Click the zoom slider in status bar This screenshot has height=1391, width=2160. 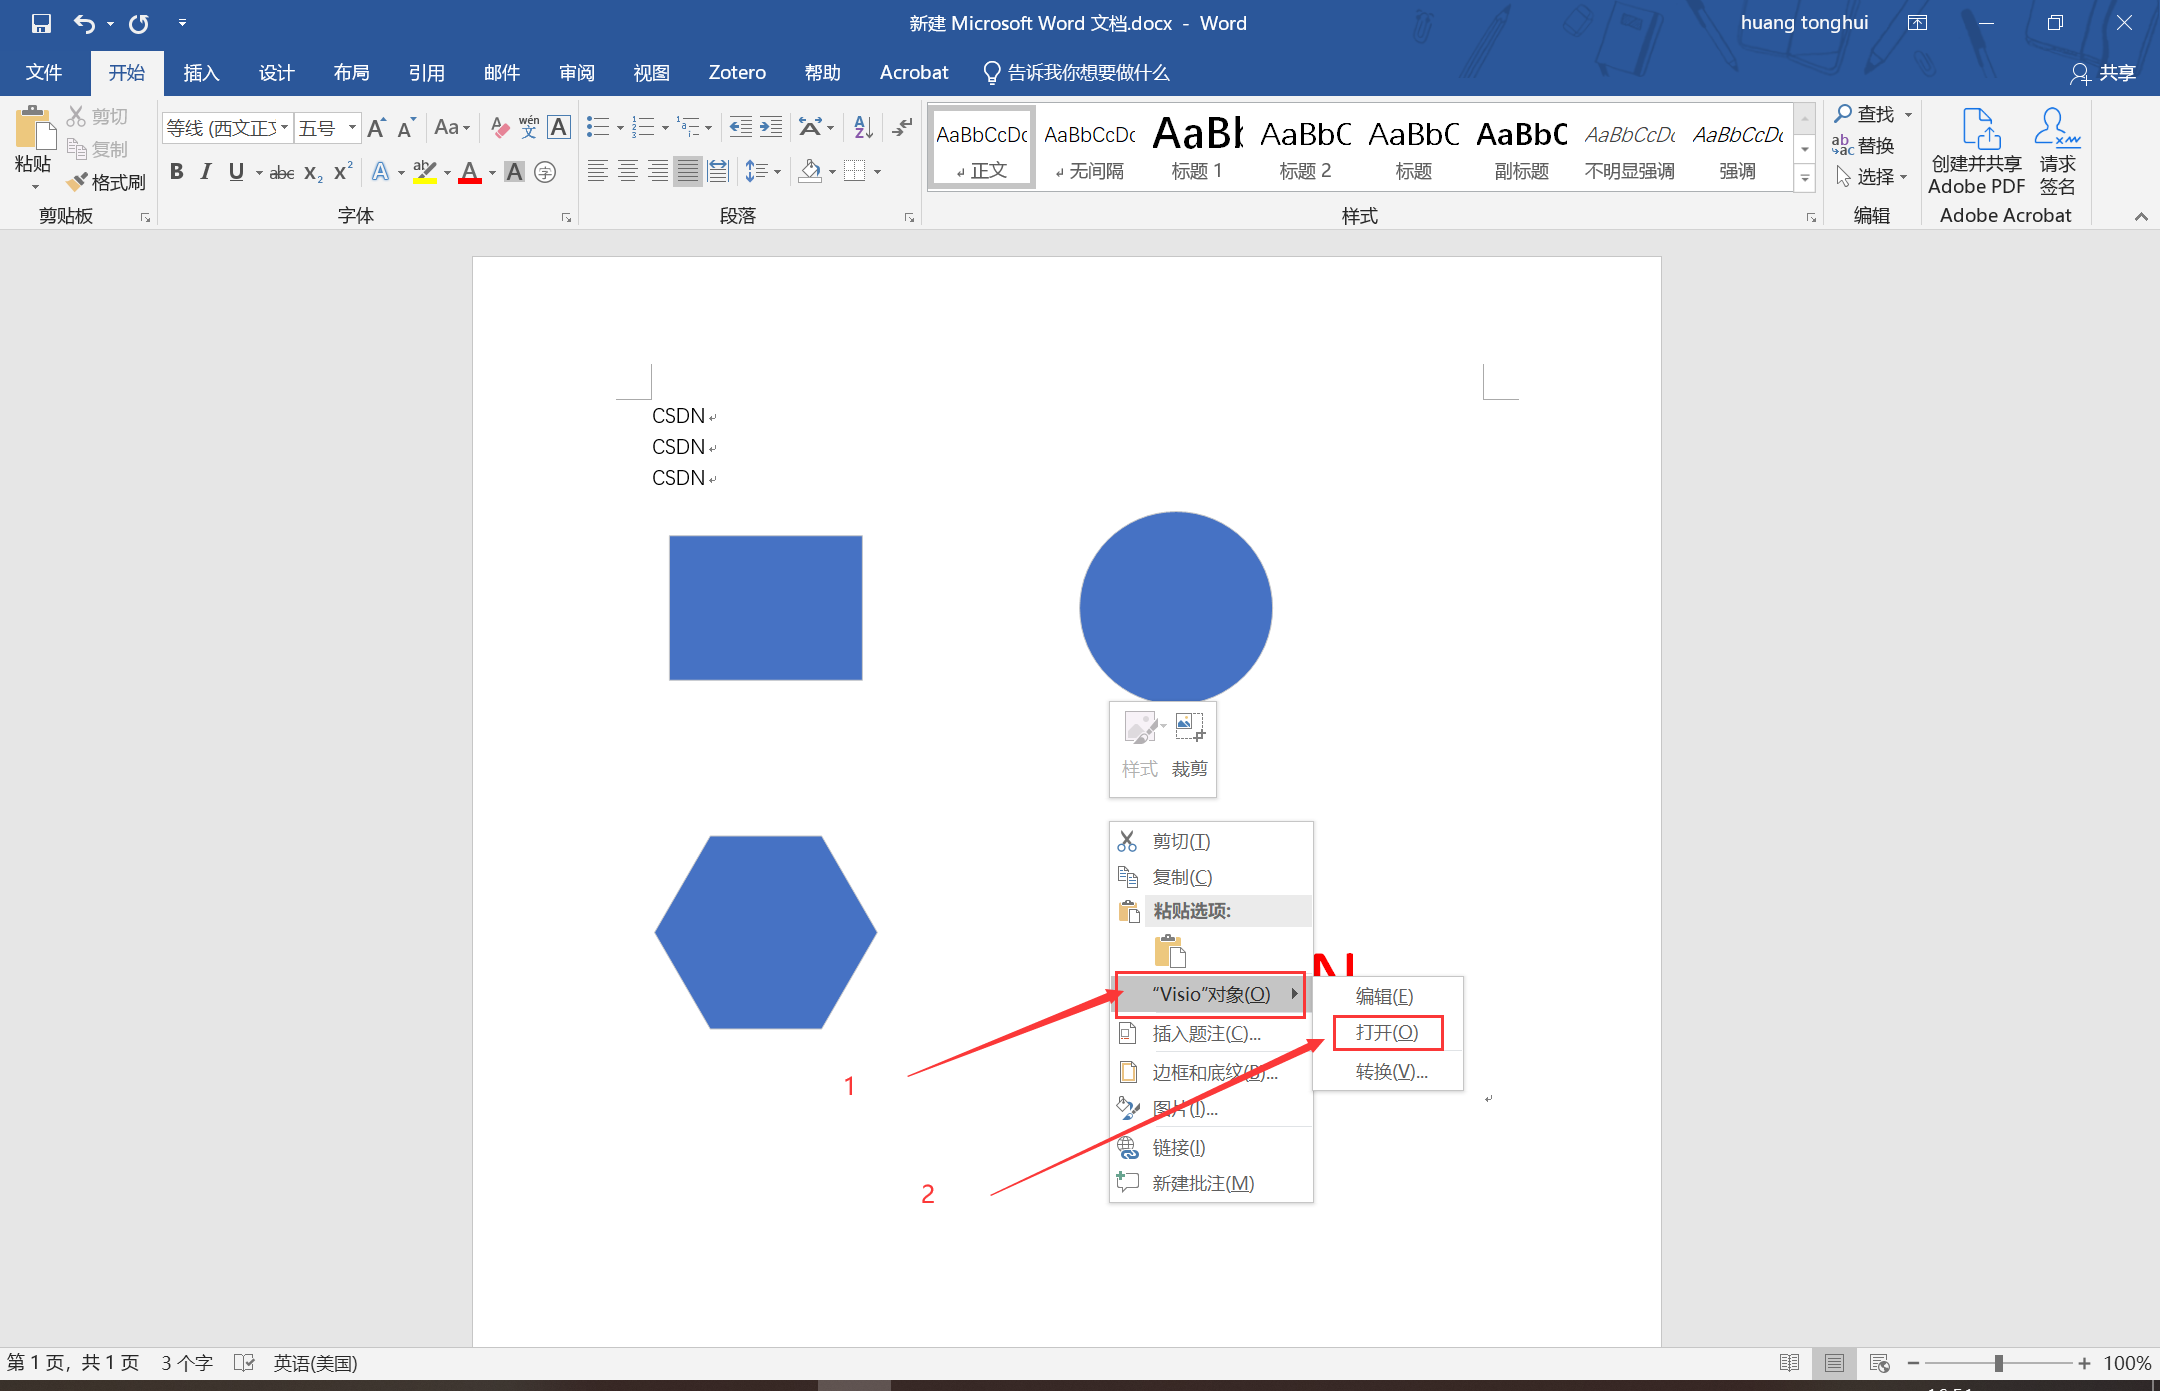click(x=1998, y=1363)
